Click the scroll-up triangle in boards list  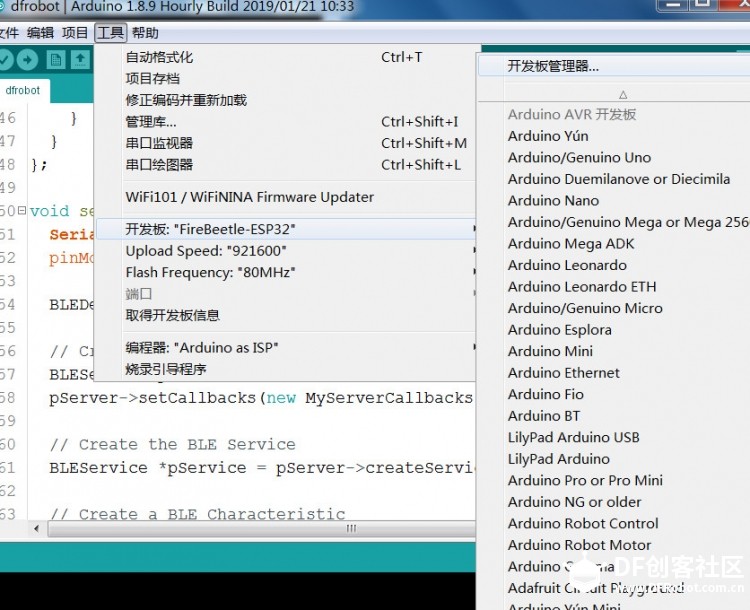pyautogui.click(x=623, y=95)
